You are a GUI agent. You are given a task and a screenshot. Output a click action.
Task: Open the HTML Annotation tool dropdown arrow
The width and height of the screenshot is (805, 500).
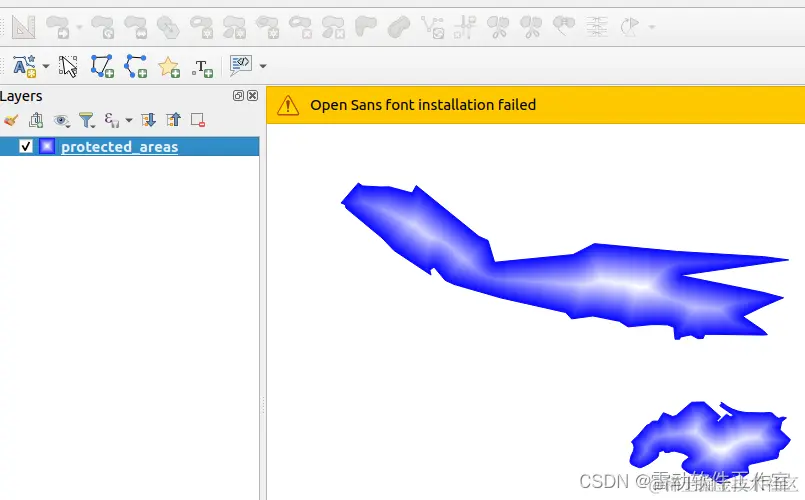[x=263, y=66]
